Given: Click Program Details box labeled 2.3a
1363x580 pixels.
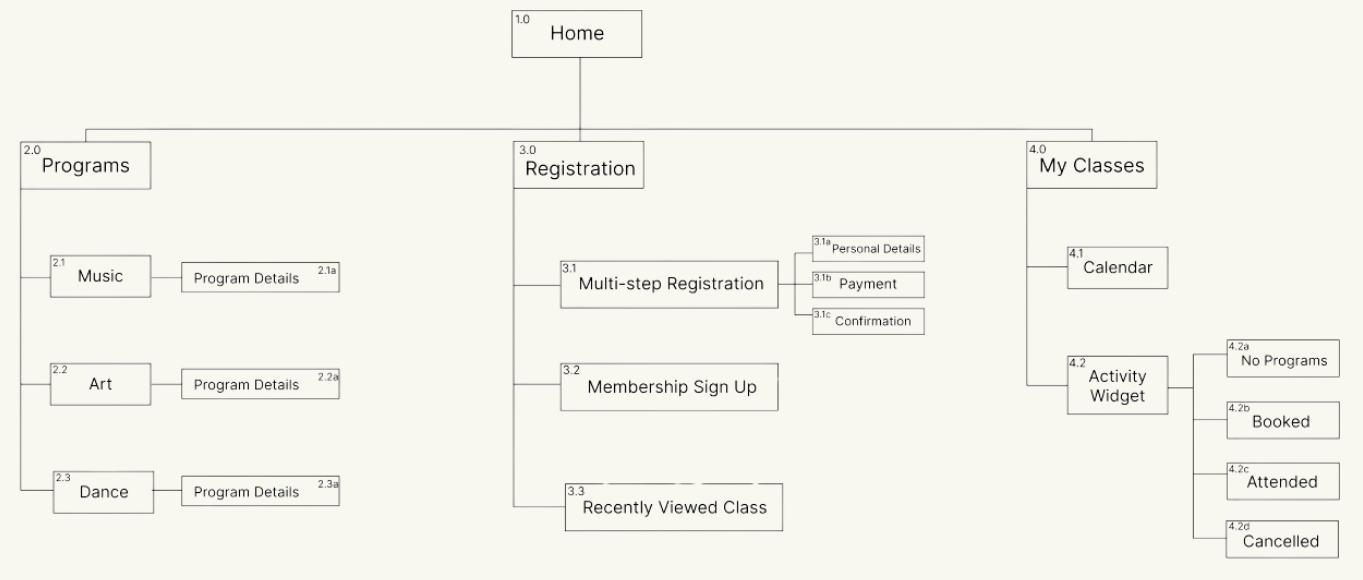Looking at the screenshot, I should coord(260,492).
